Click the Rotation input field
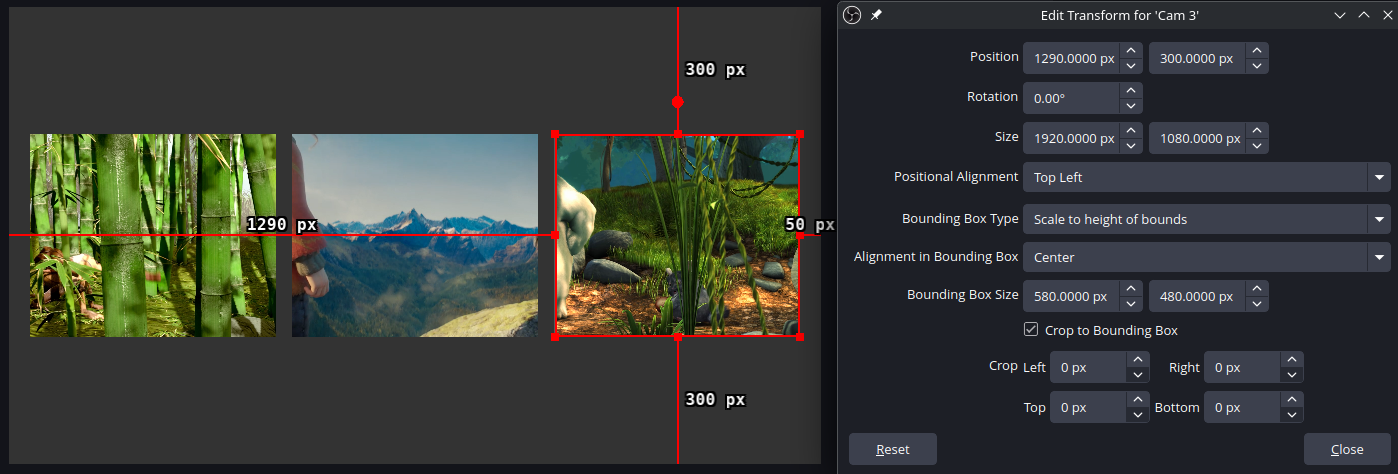This screenshot has width=1398, height=474. click(x=1071, y=98)
